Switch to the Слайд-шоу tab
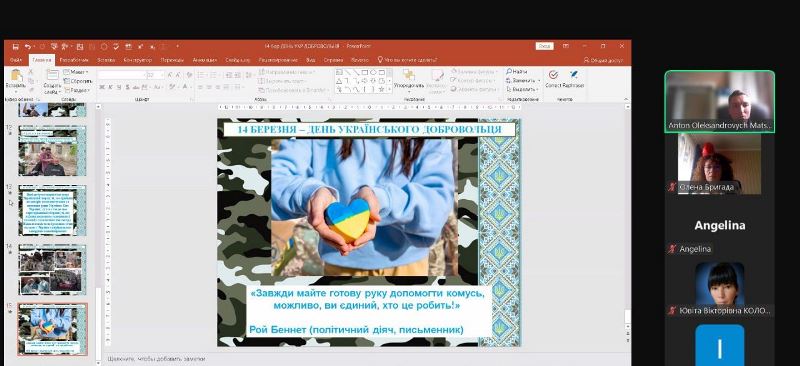This screenshot has width=800, height=366. click(x=238, y=60)
